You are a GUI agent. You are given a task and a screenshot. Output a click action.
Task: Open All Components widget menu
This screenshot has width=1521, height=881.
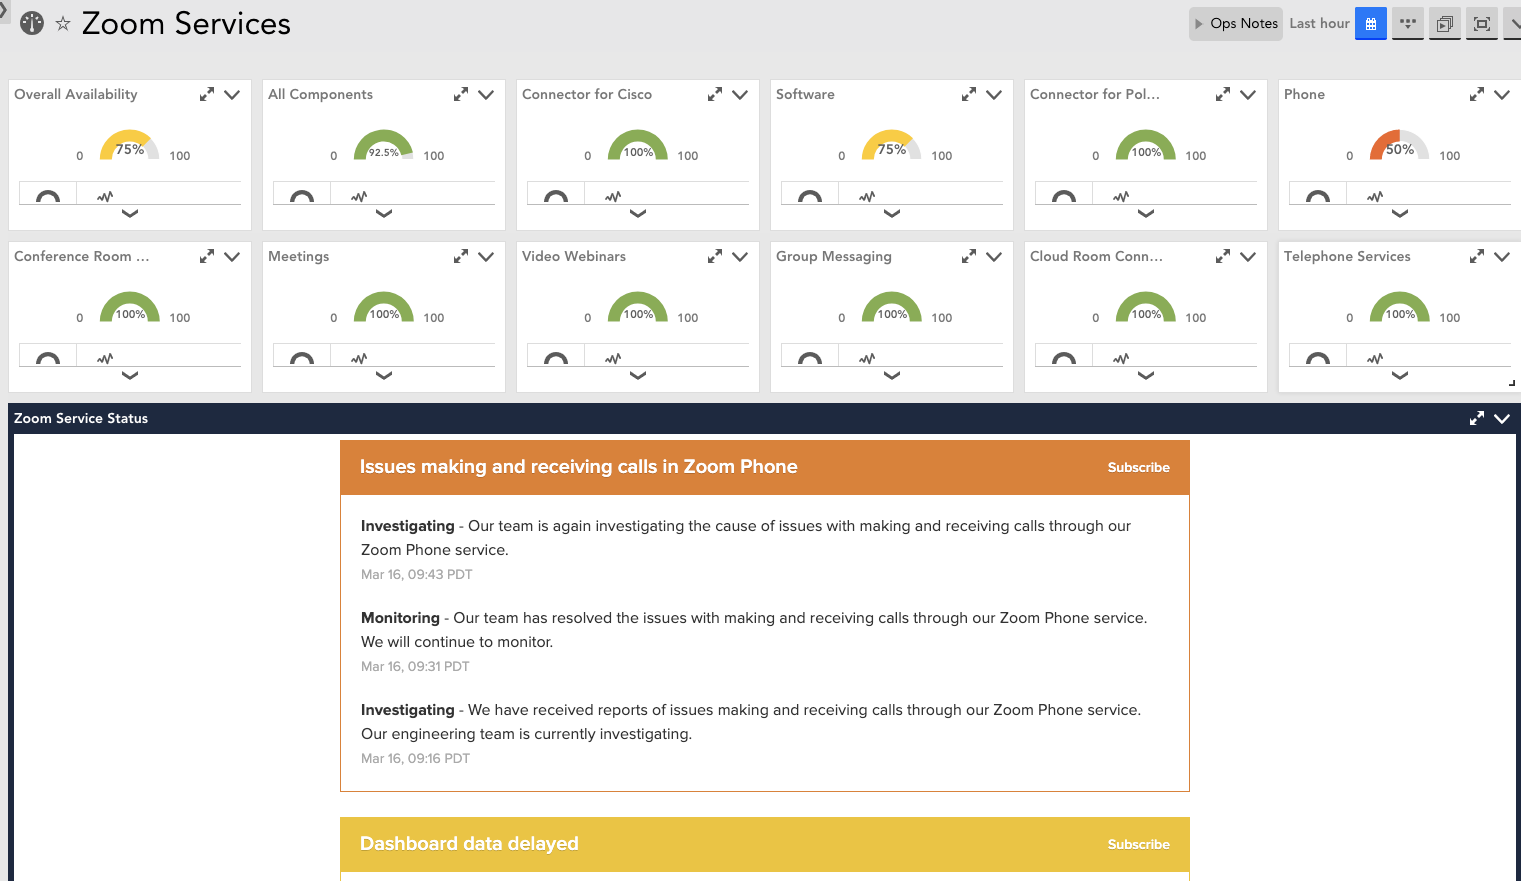pos(486,94)
